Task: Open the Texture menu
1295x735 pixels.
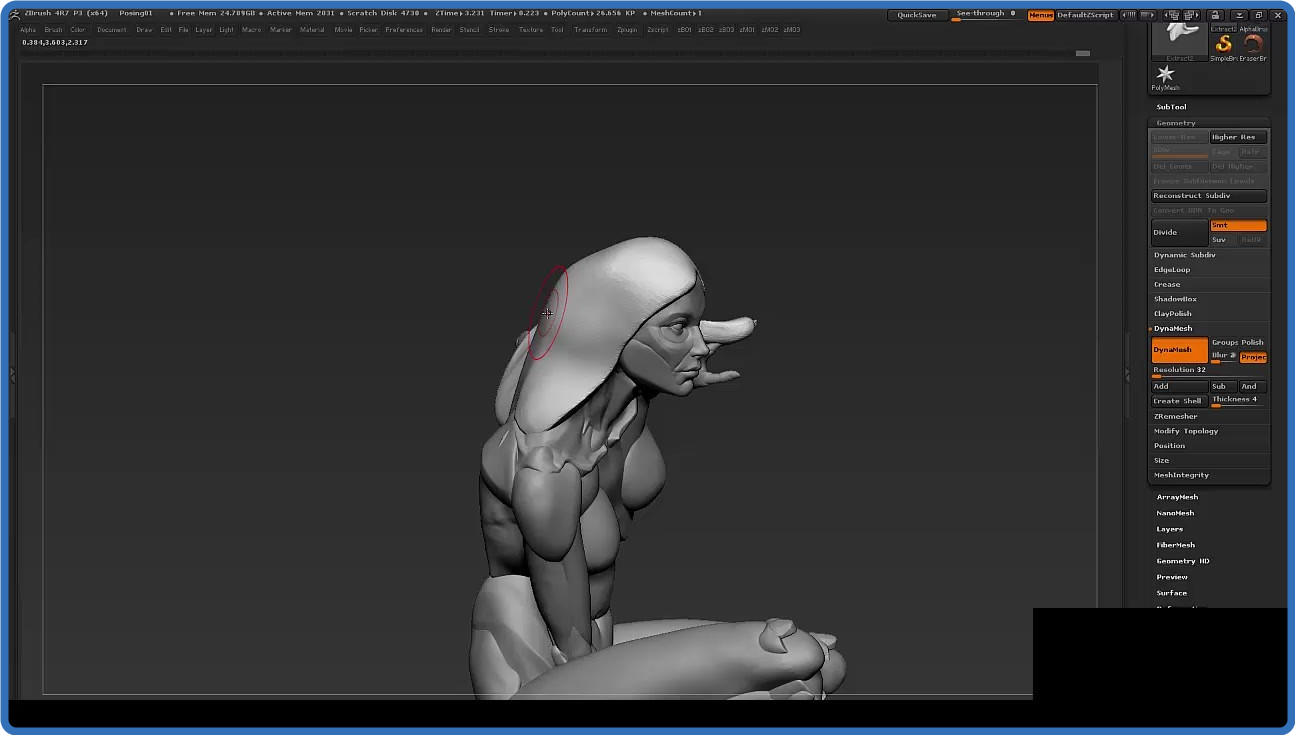Action: pyautogui.click(x=531, y=30)
